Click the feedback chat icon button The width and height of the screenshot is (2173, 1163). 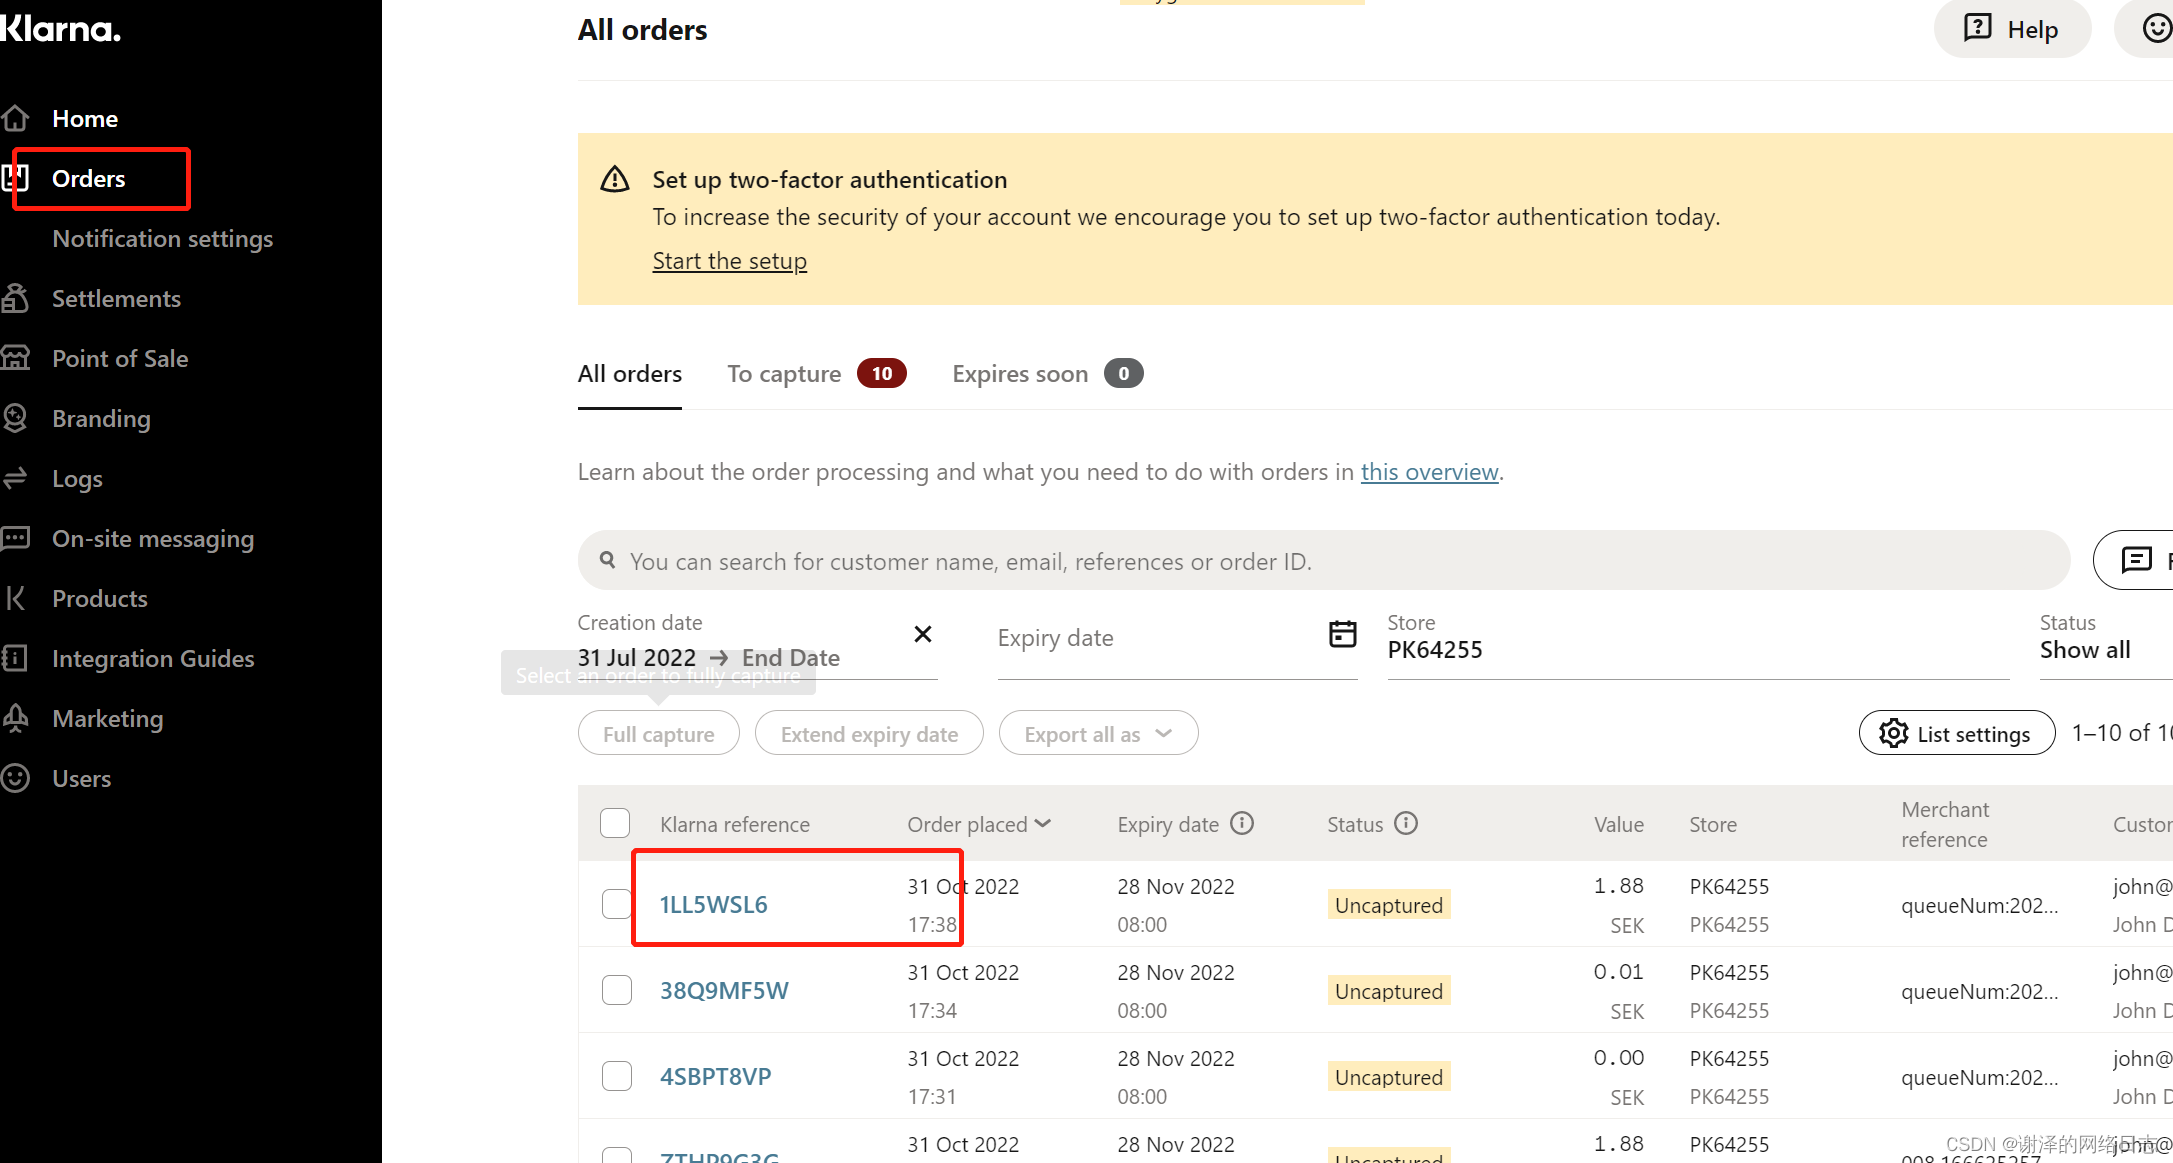tap(2135, 560)
